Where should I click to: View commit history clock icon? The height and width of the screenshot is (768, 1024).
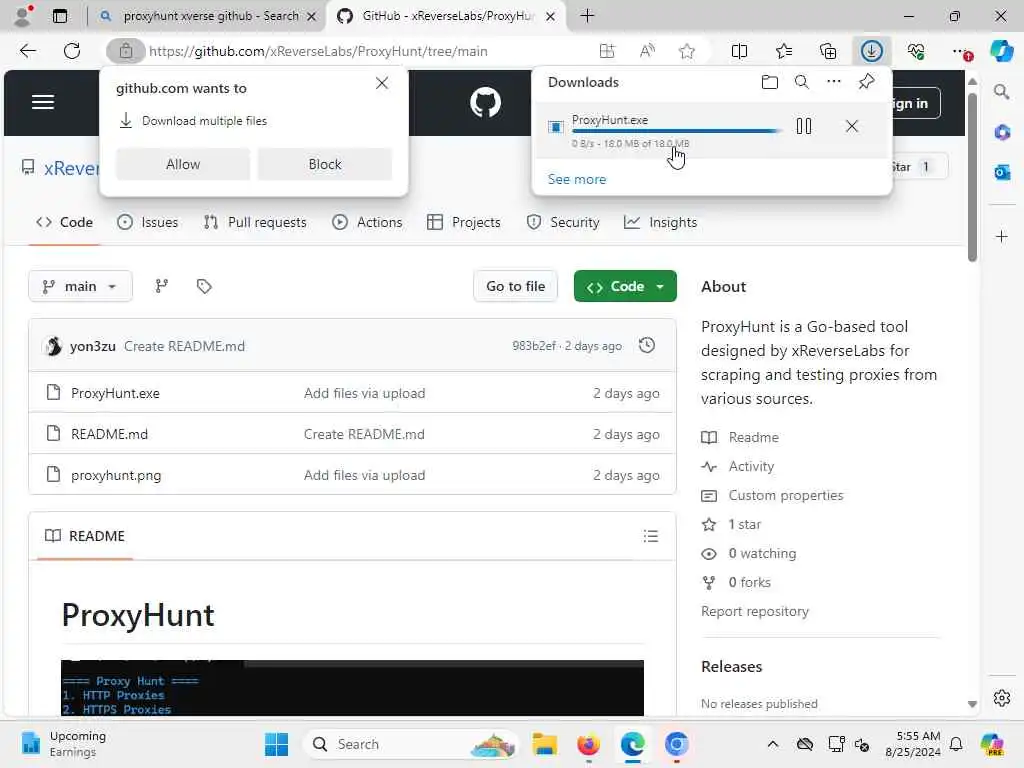(x=647, y=345)
